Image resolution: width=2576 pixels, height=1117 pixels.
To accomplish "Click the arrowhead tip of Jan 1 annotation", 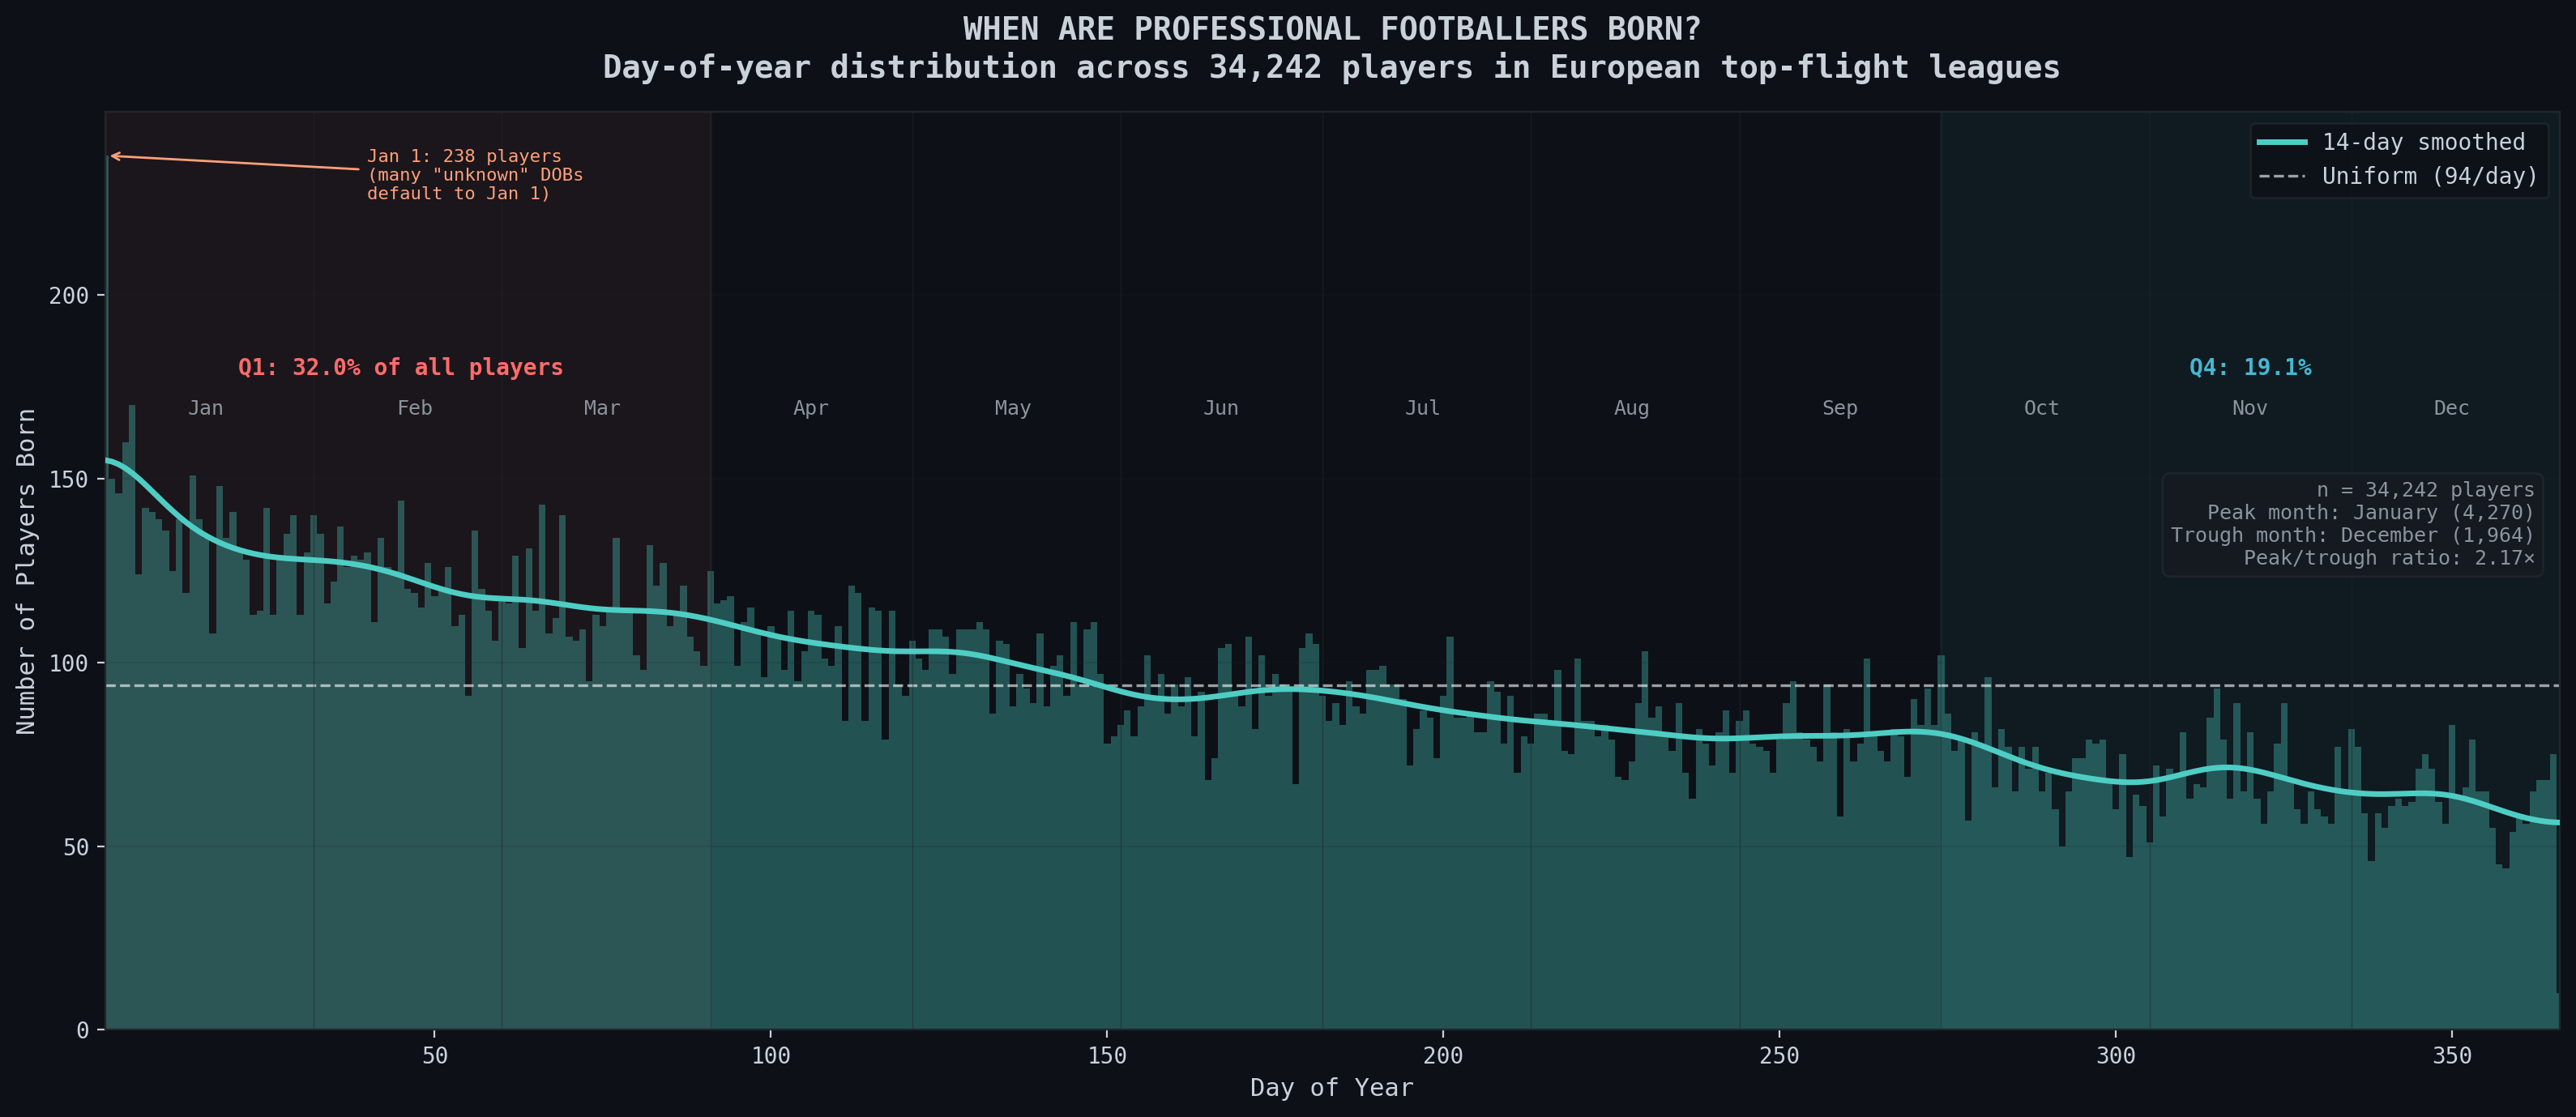I will click(112, 155).
